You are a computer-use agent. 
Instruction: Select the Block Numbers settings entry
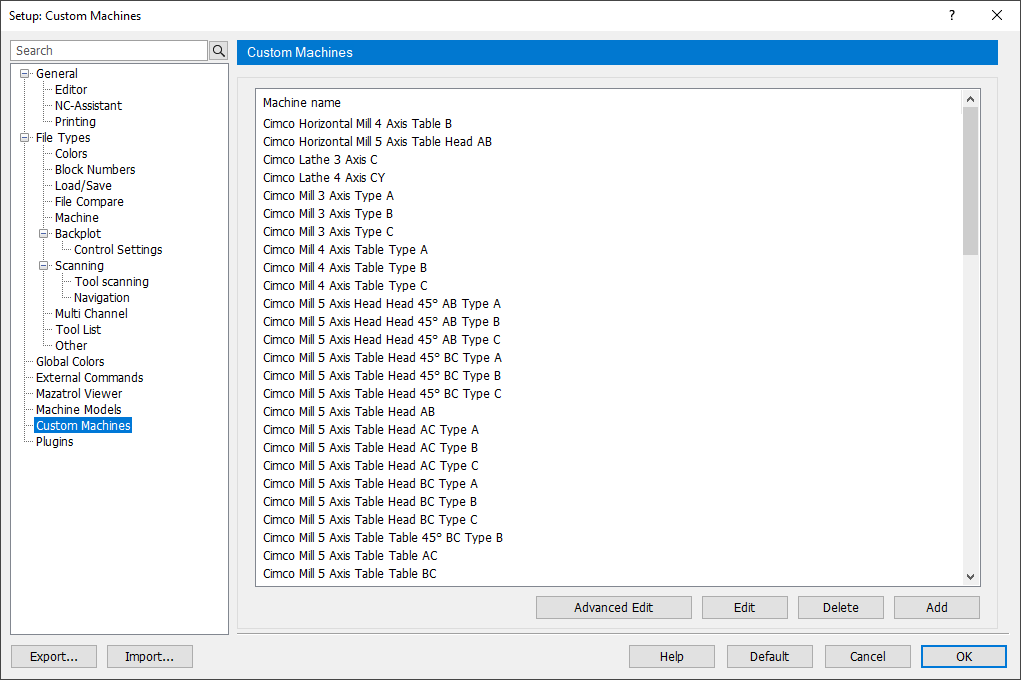93,169
